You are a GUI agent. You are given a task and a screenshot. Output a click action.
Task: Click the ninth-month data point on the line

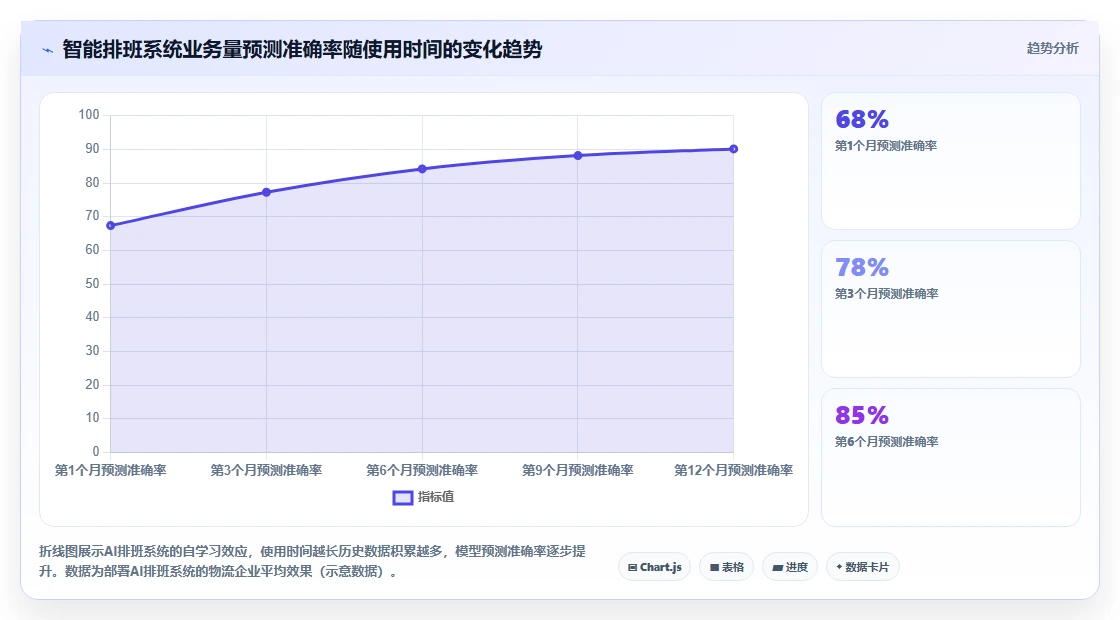[578, 156]
